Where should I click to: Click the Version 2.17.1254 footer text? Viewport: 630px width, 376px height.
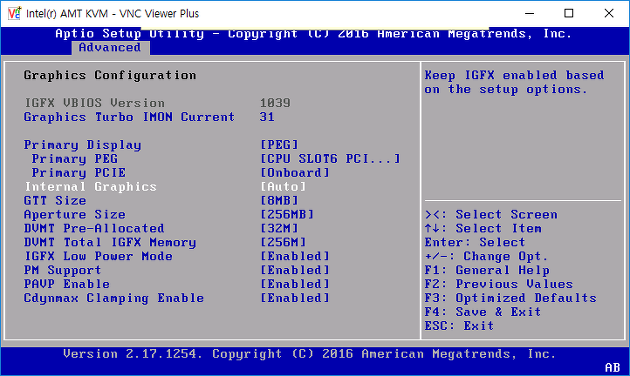pos(309,354)
